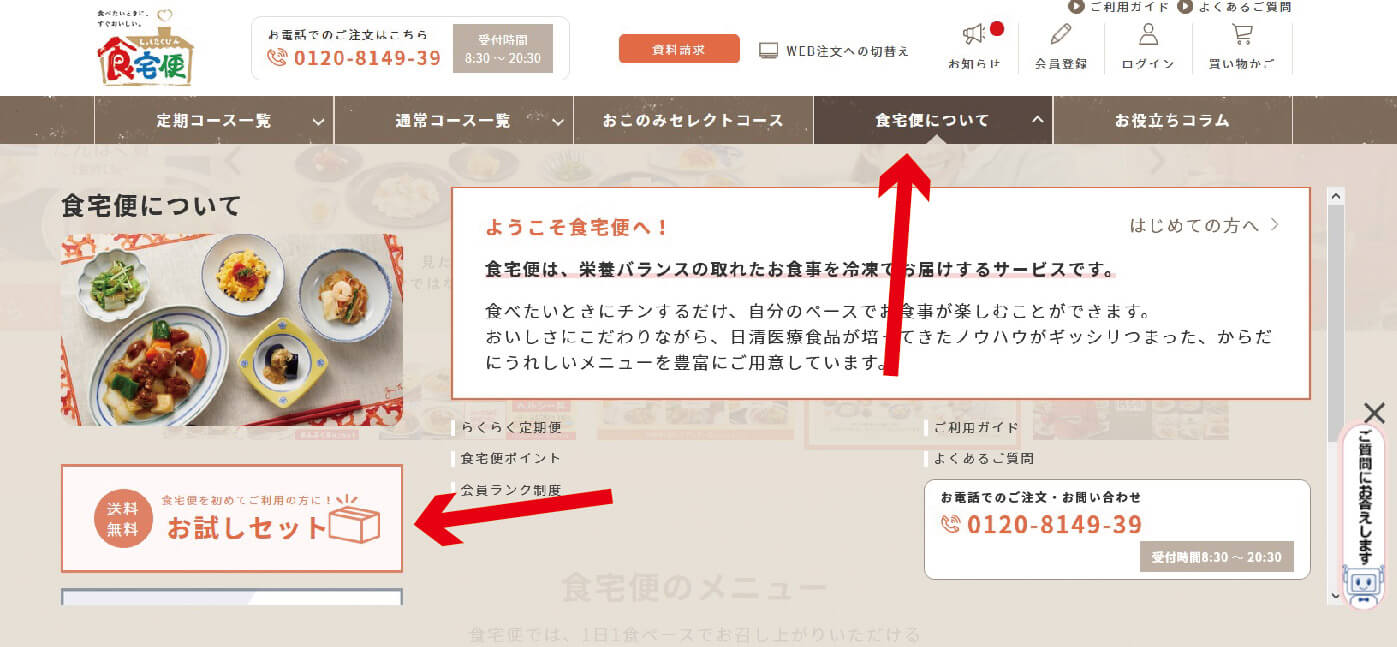This screenshot has width=1397, height=647.
Task: Select the お役立ちコラム menu item
Action: coord(1172,121)
